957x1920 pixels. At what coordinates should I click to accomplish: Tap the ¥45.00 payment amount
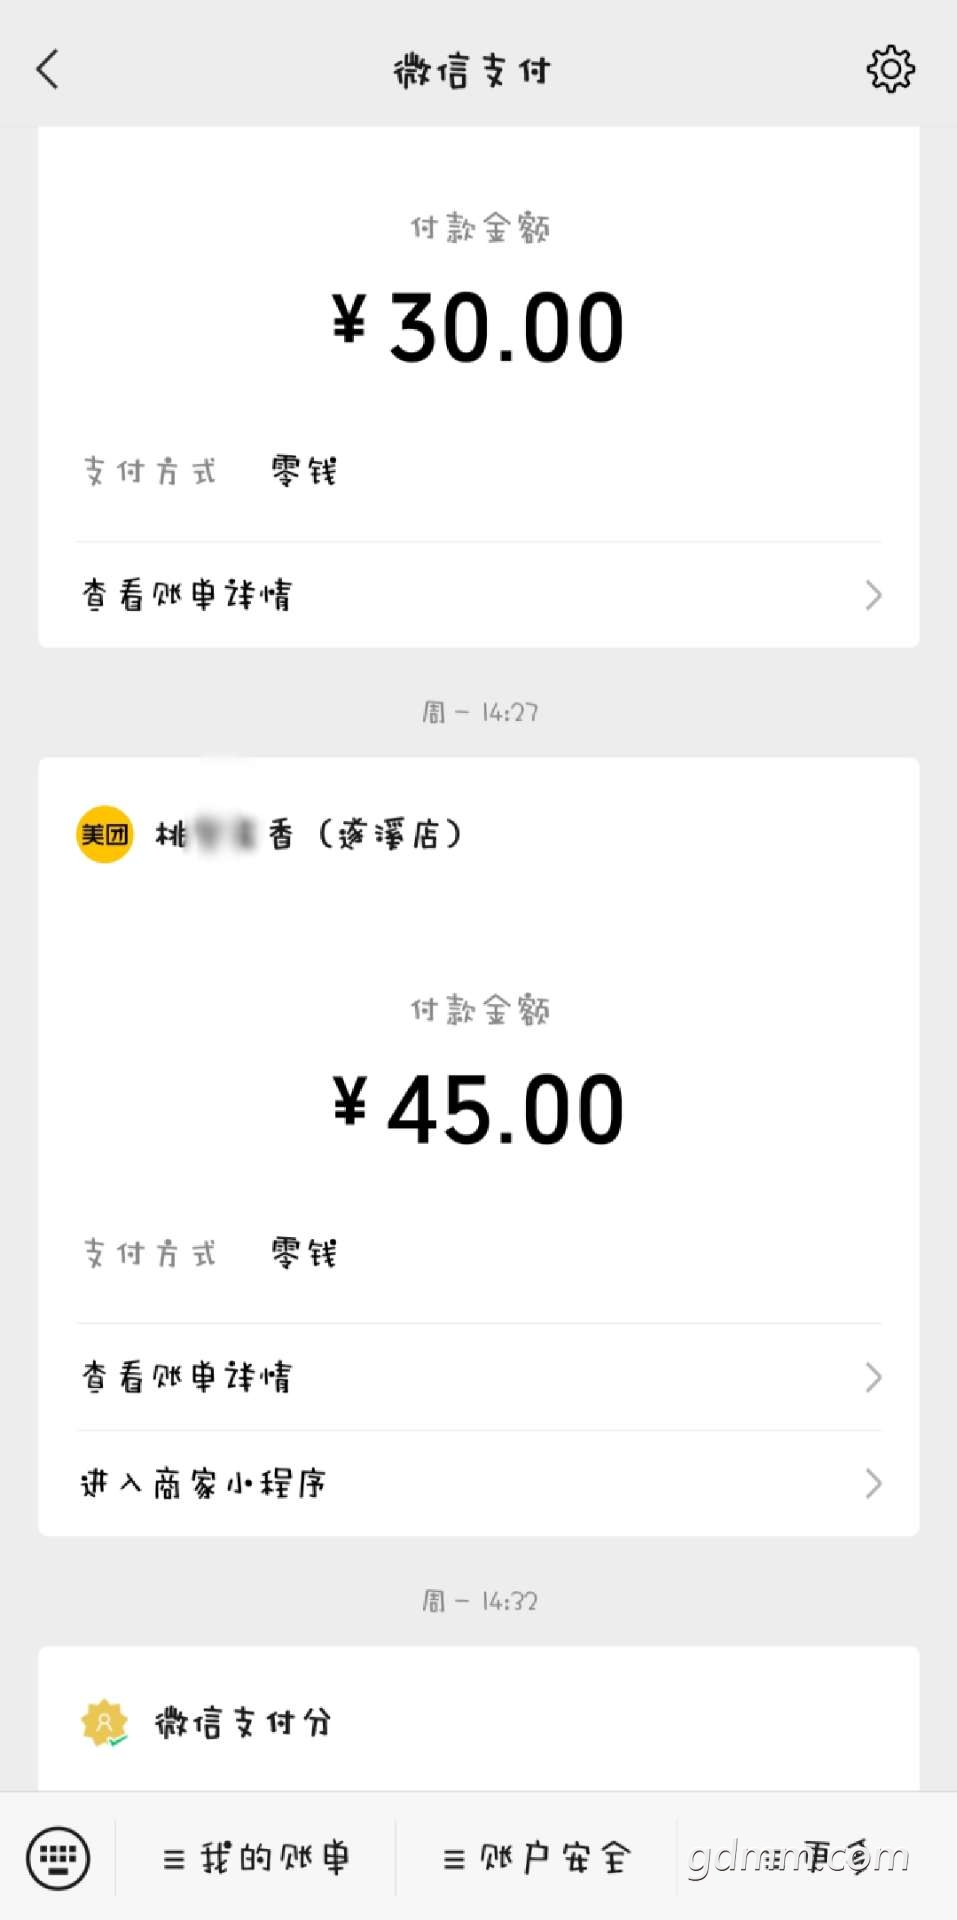[479, 1109]
